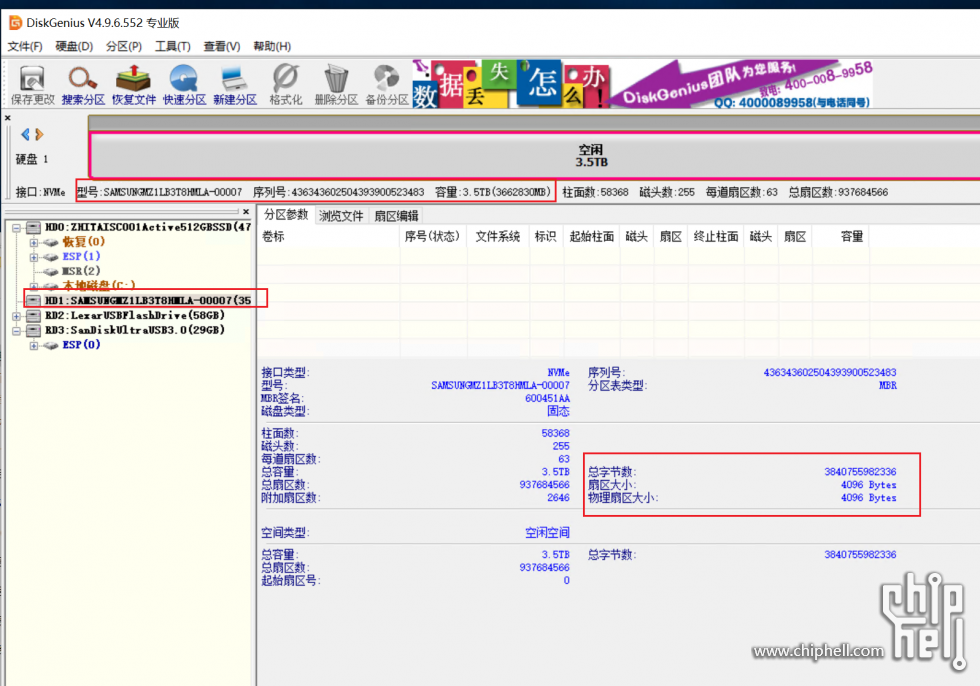
Task: Switch to the 分区参数 tab
Action: click(x=286, y=215)
